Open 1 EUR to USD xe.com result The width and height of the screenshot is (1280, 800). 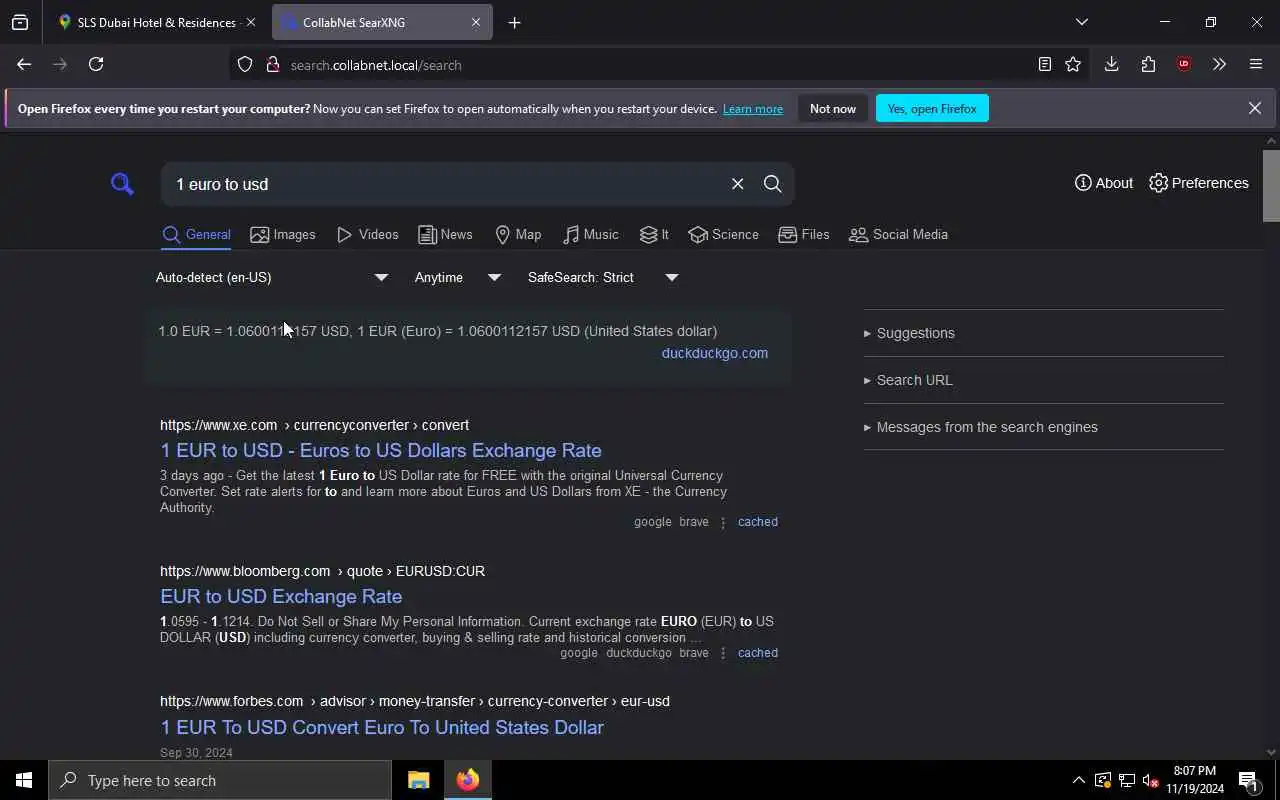[381, 450]
